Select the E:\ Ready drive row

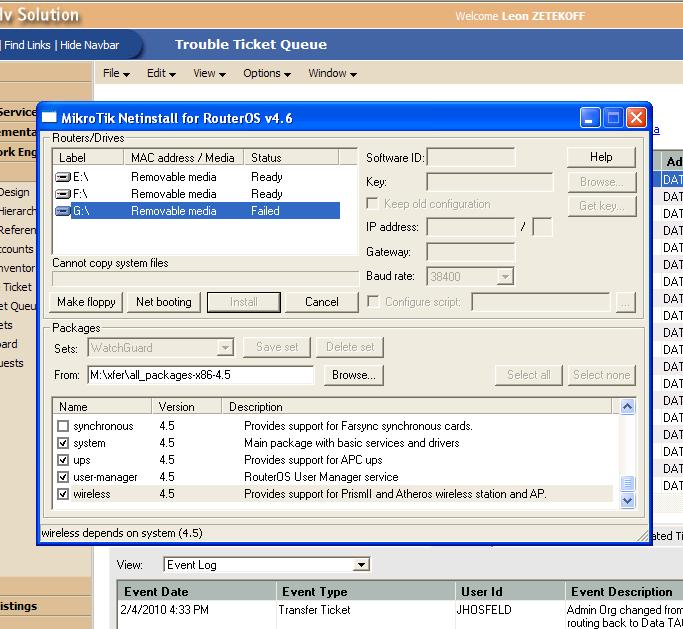point(196,177)
